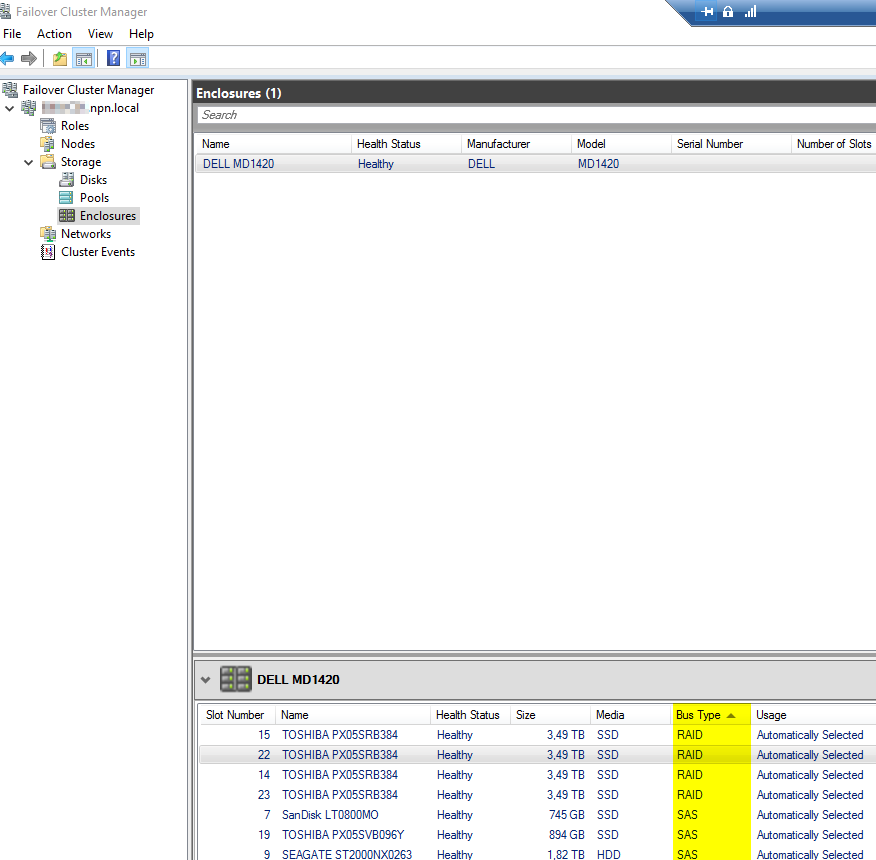Sort enclosures by Health Status column
The height and width of the screenshot is (860, 876).
pos(389,144)
